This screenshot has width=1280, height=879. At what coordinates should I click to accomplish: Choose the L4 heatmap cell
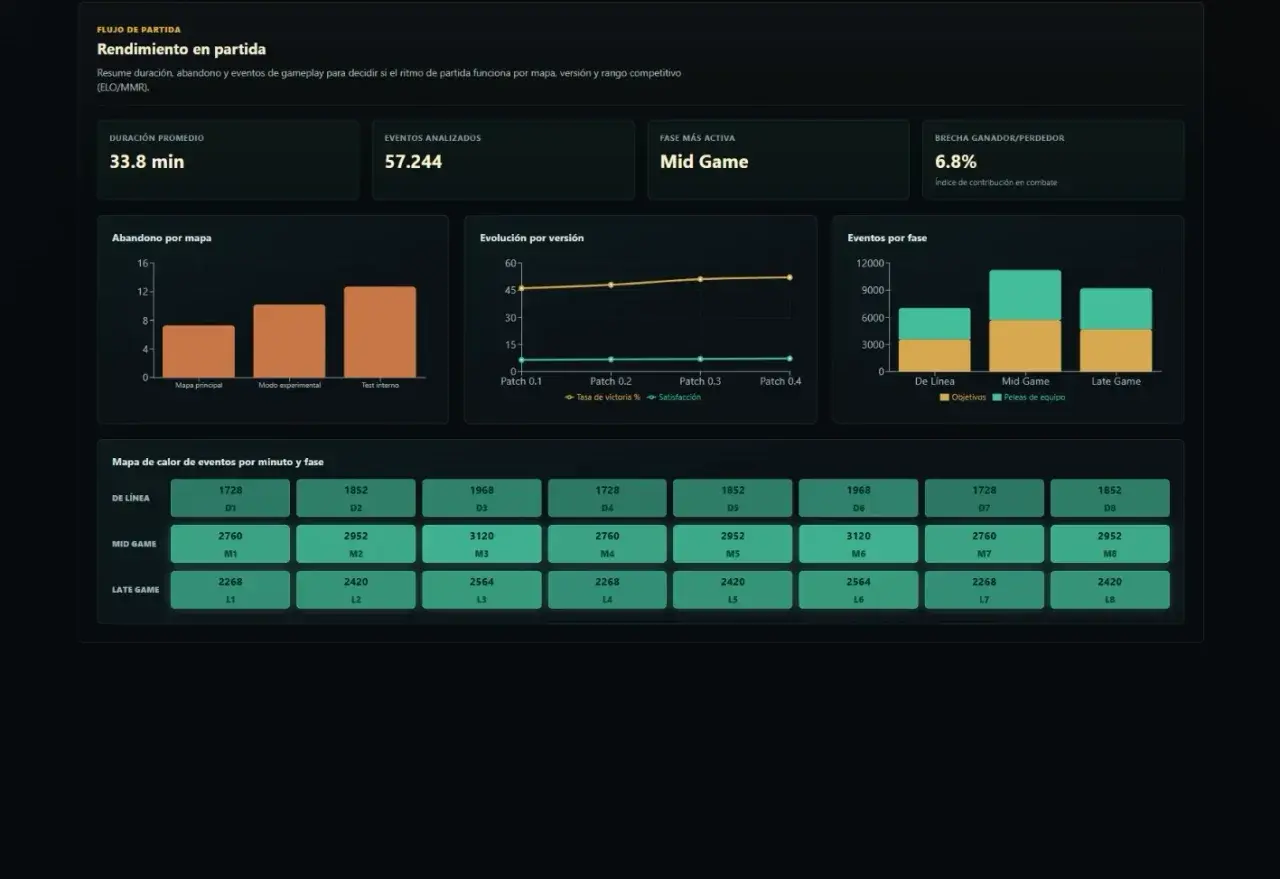click(607, 590)
